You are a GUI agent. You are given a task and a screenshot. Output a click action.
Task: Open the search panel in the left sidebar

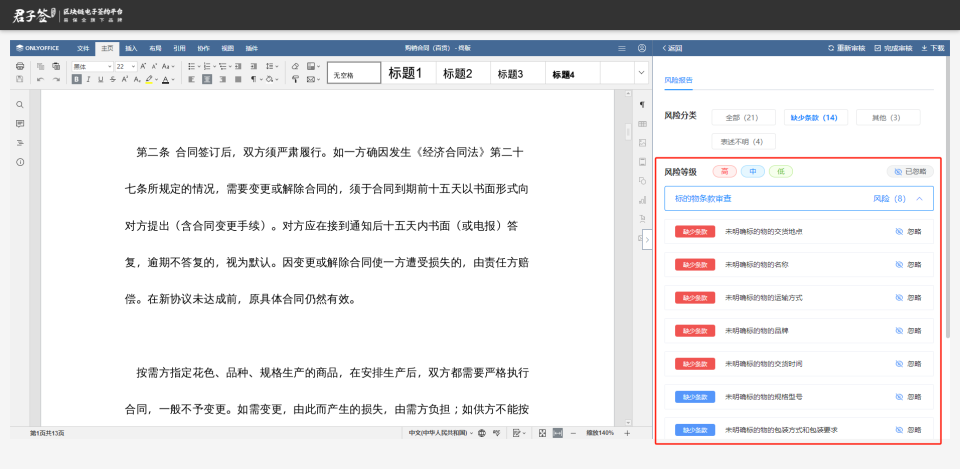tap(20, 104)
